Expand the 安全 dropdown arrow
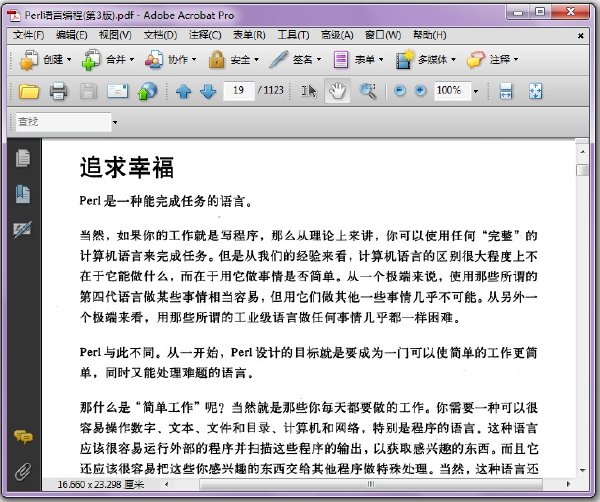Image resolution: width=600 pixels, height=502 pixels. (256, 60)
